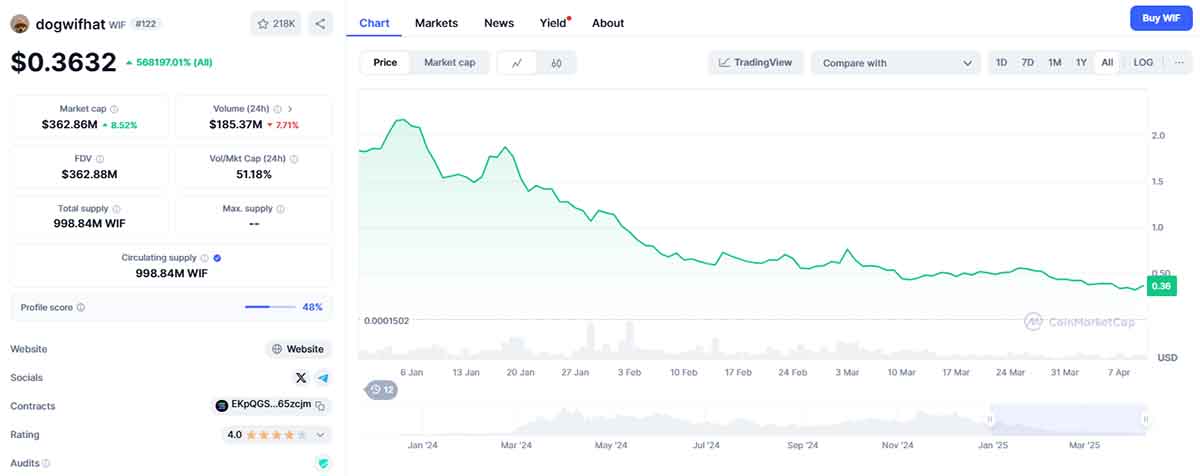Go to the News tab
1200x476 pixels.
(499, 22)
